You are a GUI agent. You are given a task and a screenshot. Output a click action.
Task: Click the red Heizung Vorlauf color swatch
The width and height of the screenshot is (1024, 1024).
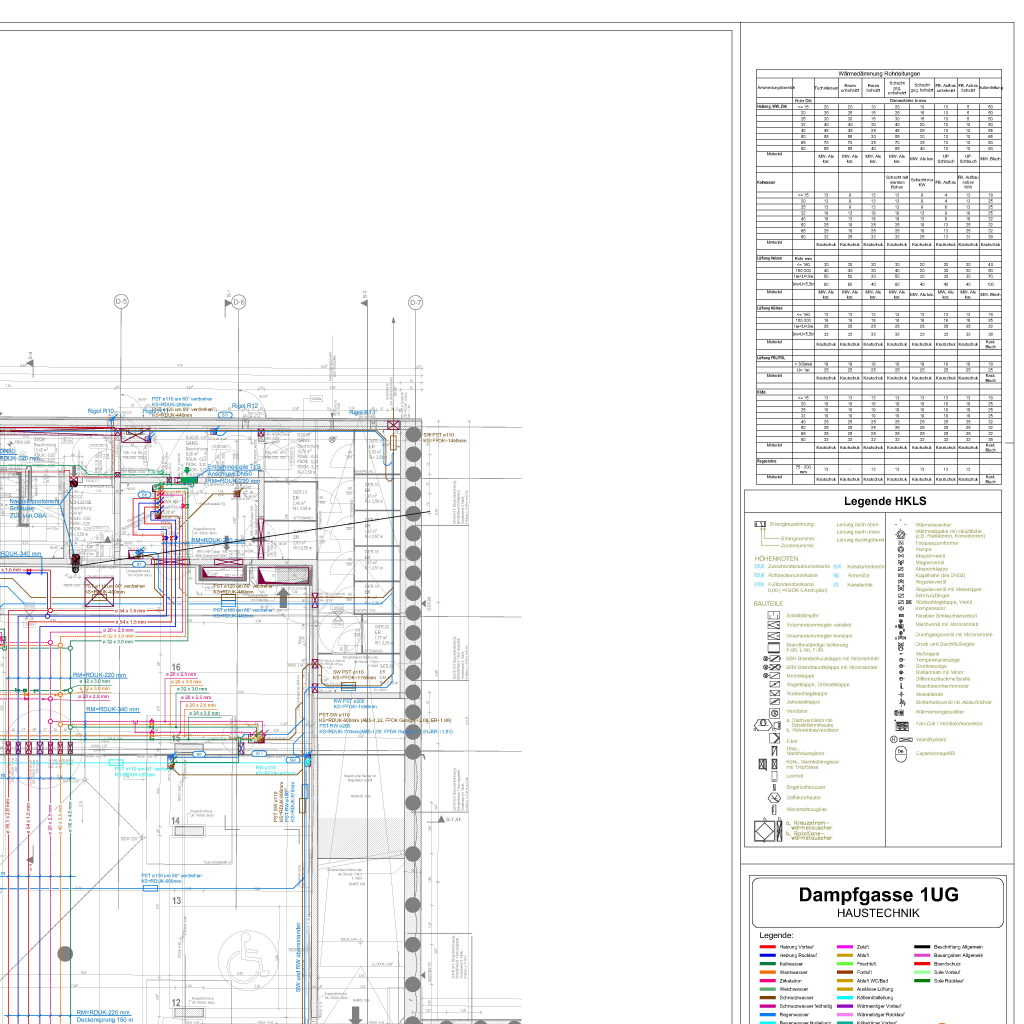coord(767,946)
